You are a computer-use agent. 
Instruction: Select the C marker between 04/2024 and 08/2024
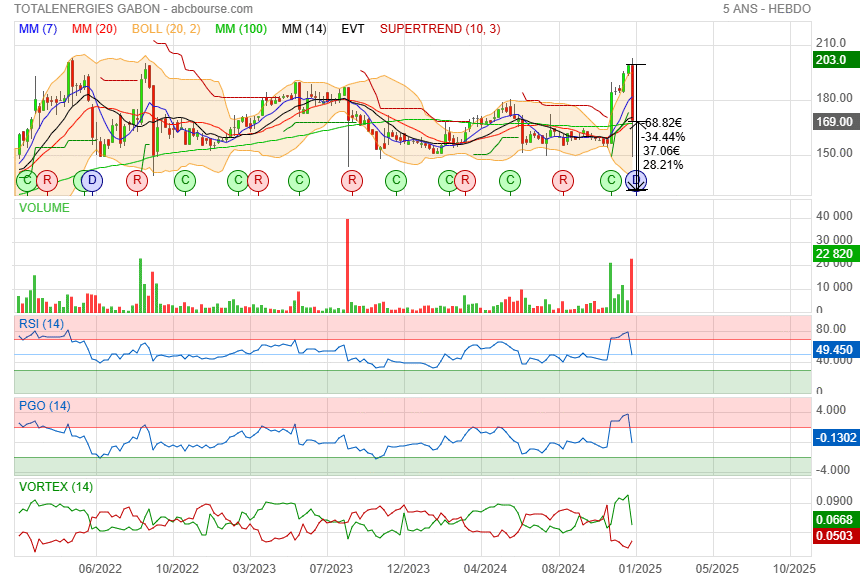[510, 180]
